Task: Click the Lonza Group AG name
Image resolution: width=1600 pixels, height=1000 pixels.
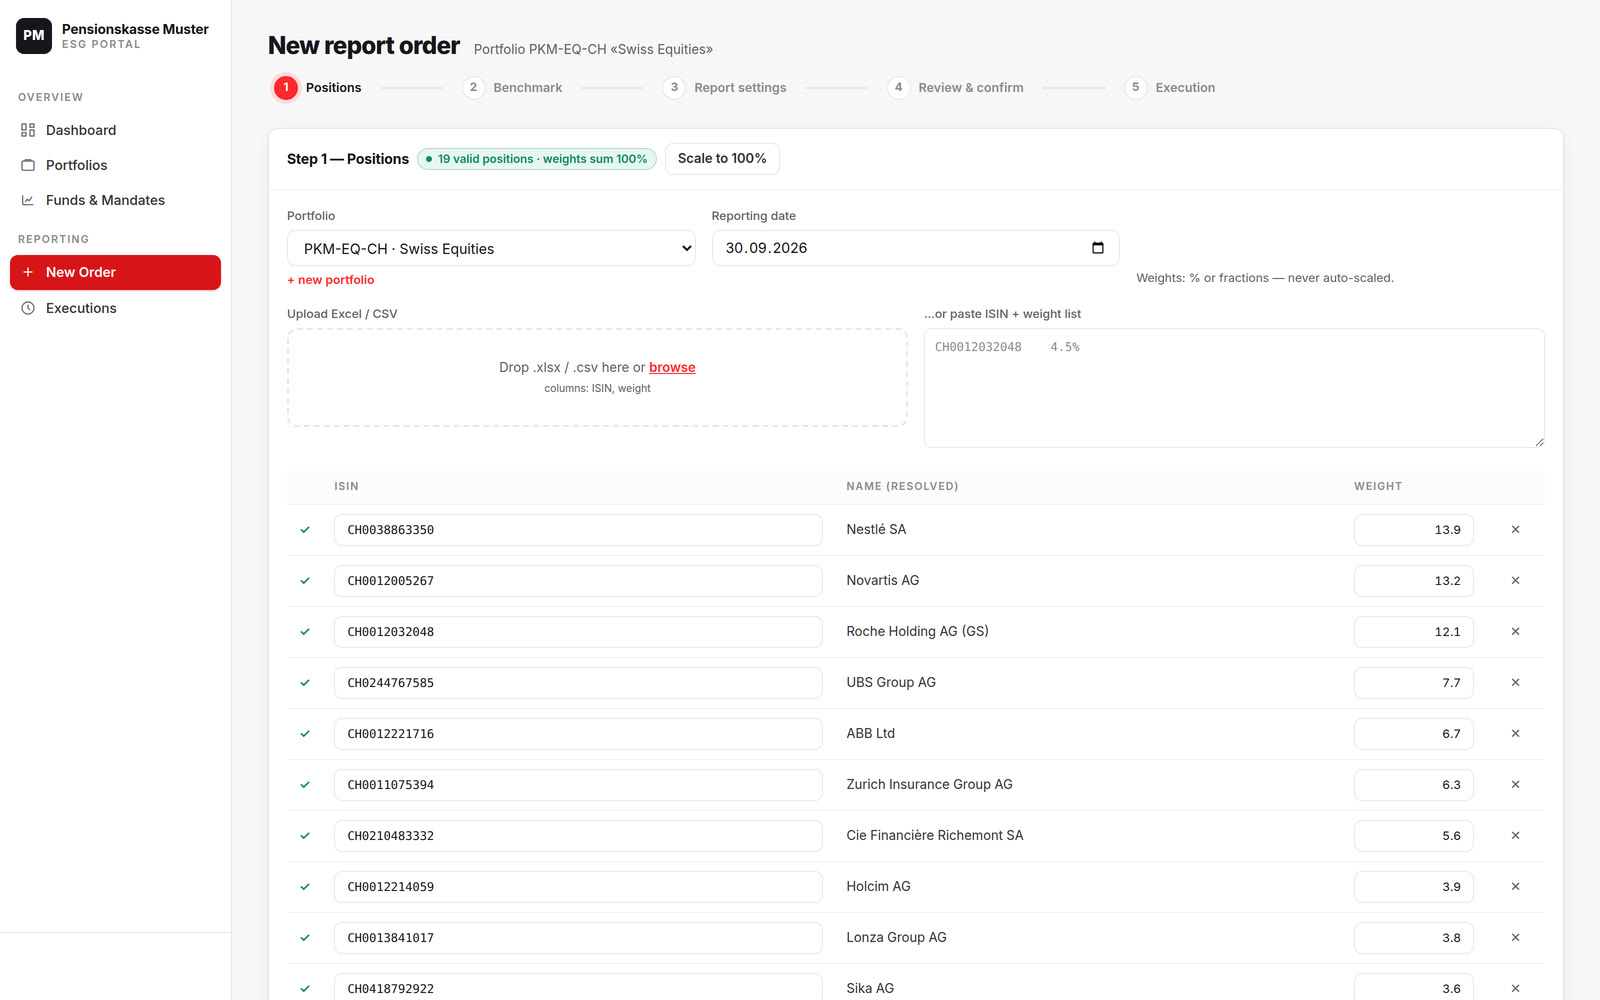Action: [x=896, y=937]
